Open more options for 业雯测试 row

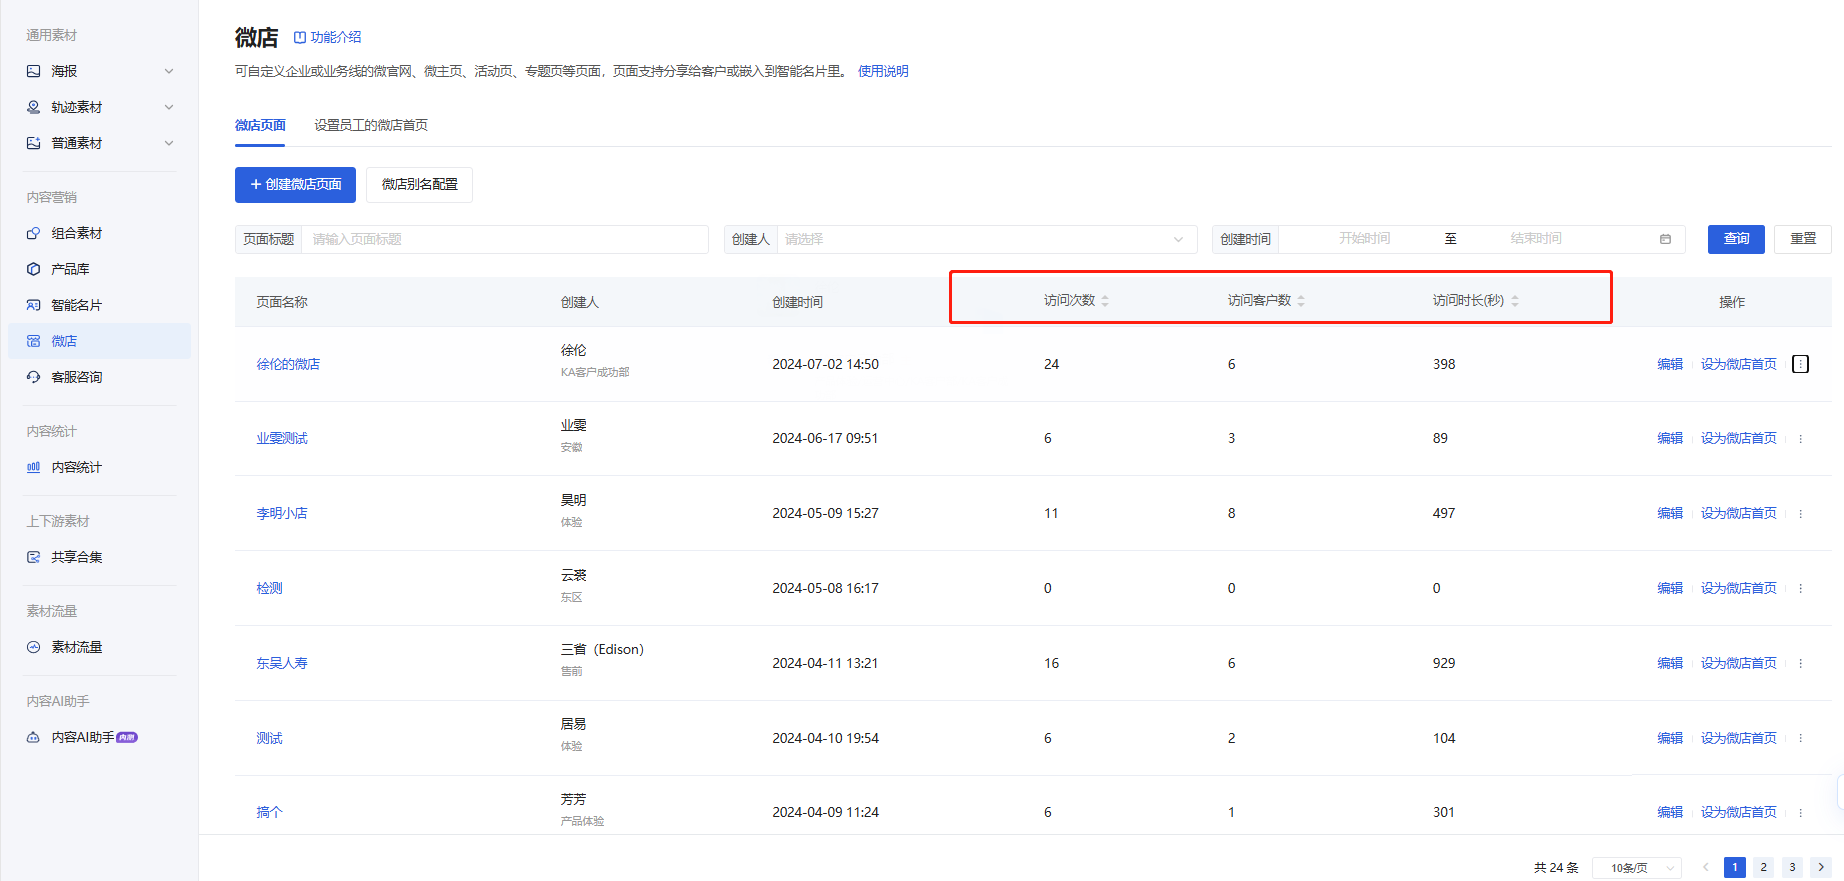[x=1801, y=438]
